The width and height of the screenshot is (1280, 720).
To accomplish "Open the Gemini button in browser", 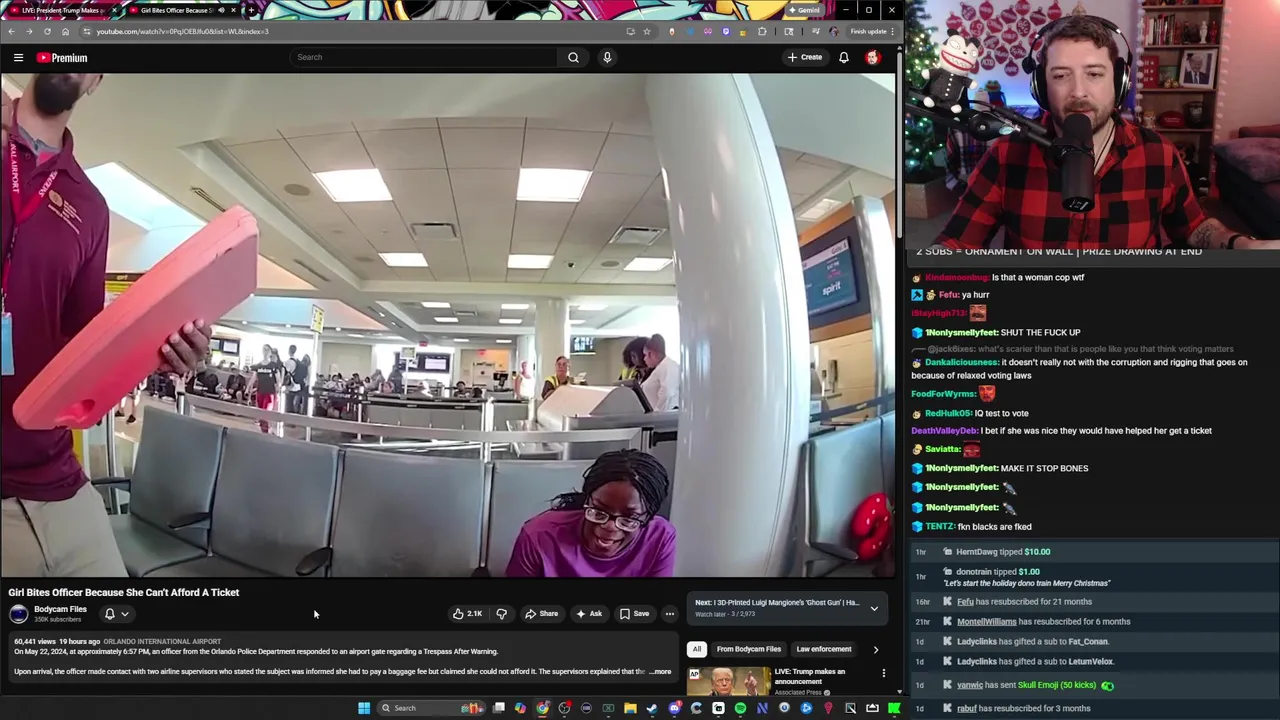I will tap(804, 10).
